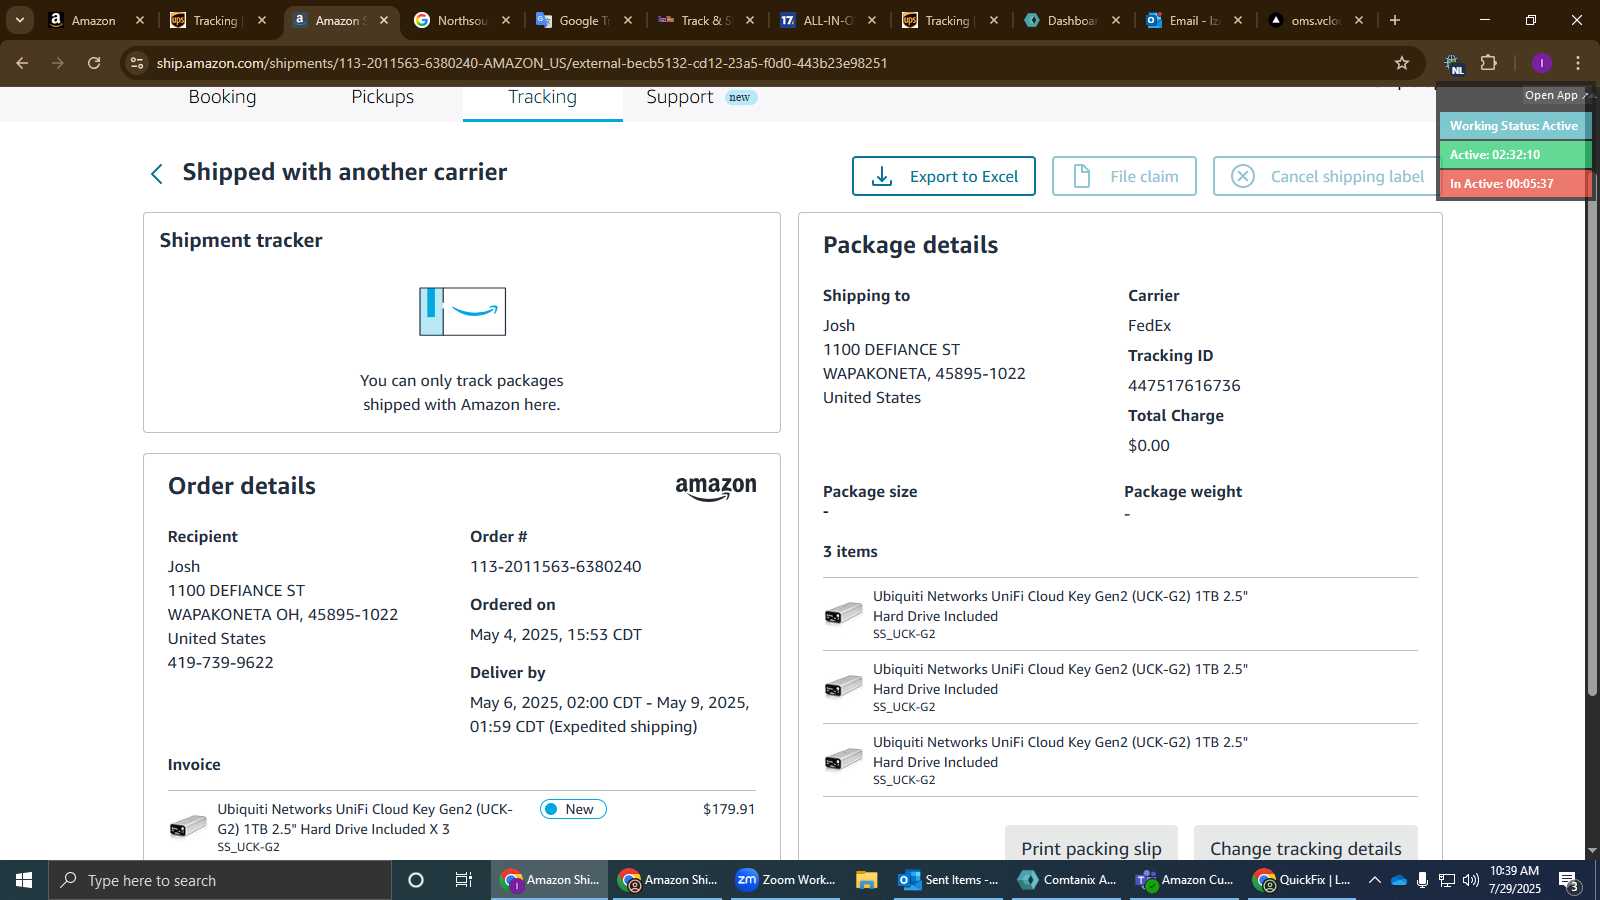
Task: Go back using the chevron beside Shipped heading
Action: (157, 174)
